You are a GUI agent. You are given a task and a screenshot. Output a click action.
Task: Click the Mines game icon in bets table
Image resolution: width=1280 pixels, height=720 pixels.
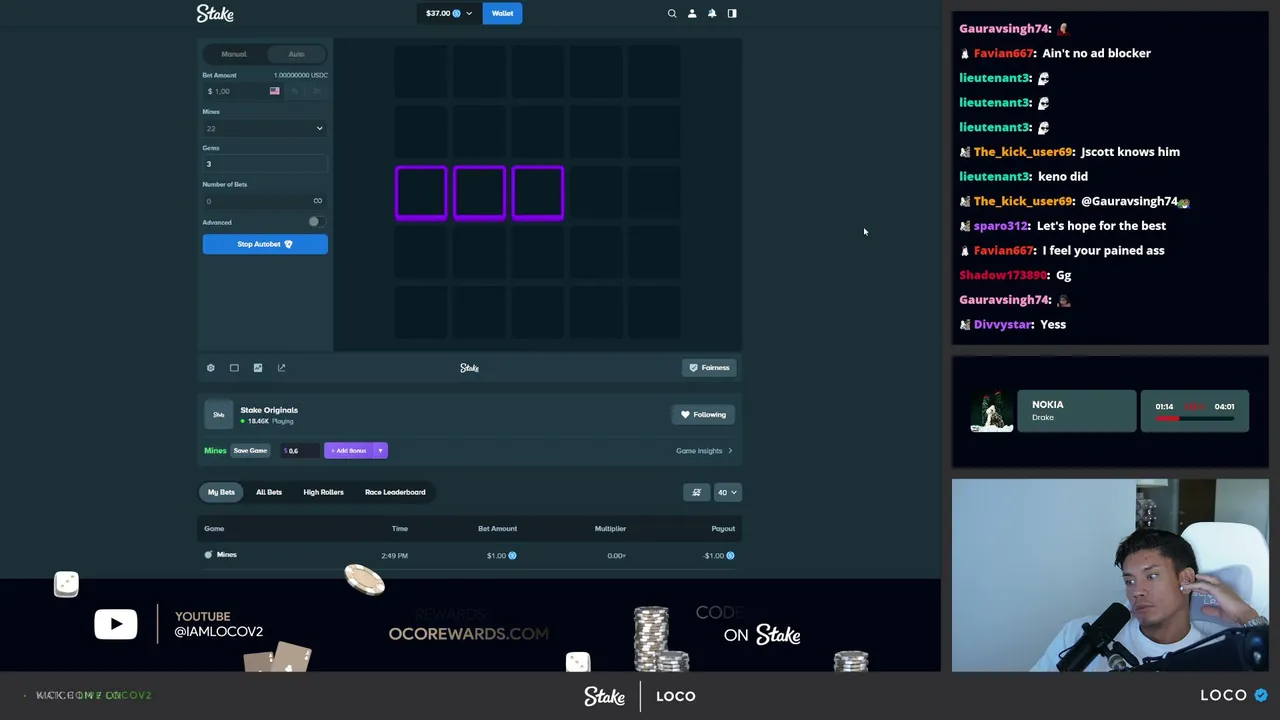208,555
